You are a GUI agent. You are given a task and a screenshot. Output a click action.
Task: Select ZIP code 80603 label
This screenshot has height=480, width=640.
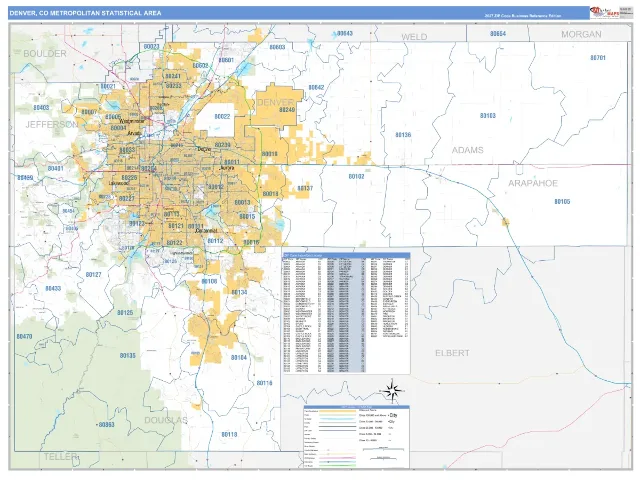277,47
